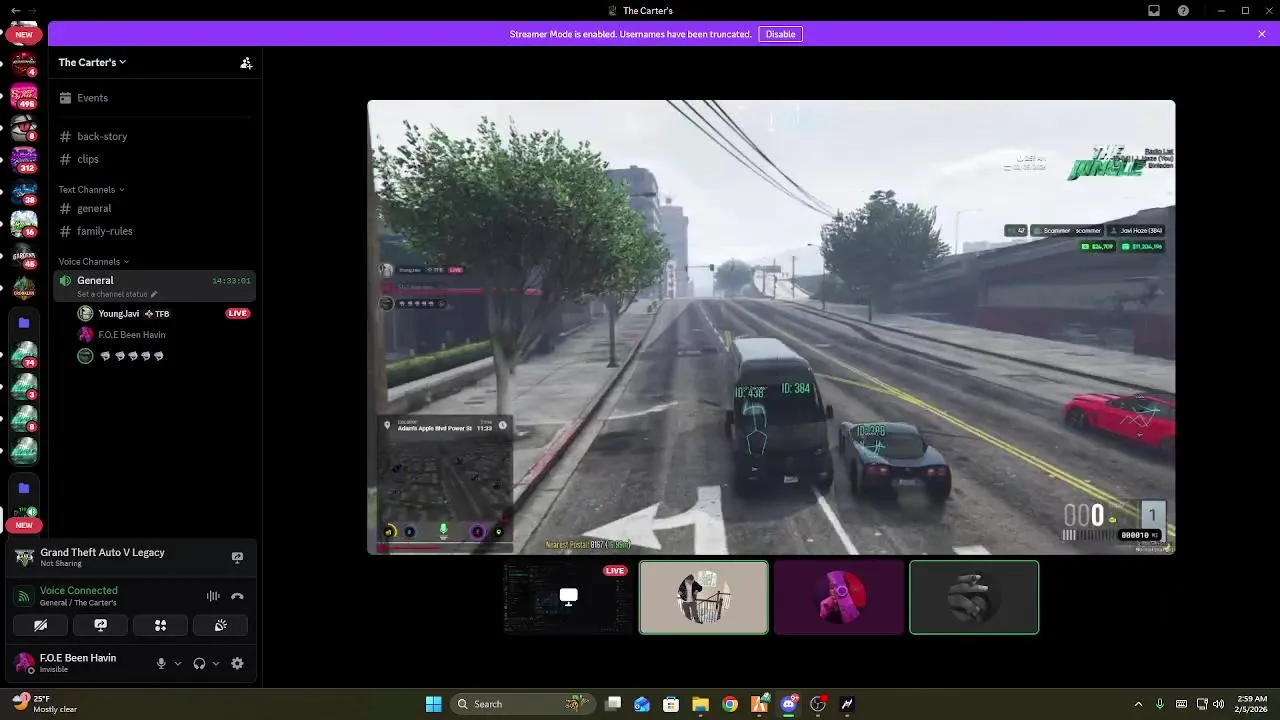Open server icon with 74 badge
The height and width of the screenshot is (720, 1280).
(24, 355)
